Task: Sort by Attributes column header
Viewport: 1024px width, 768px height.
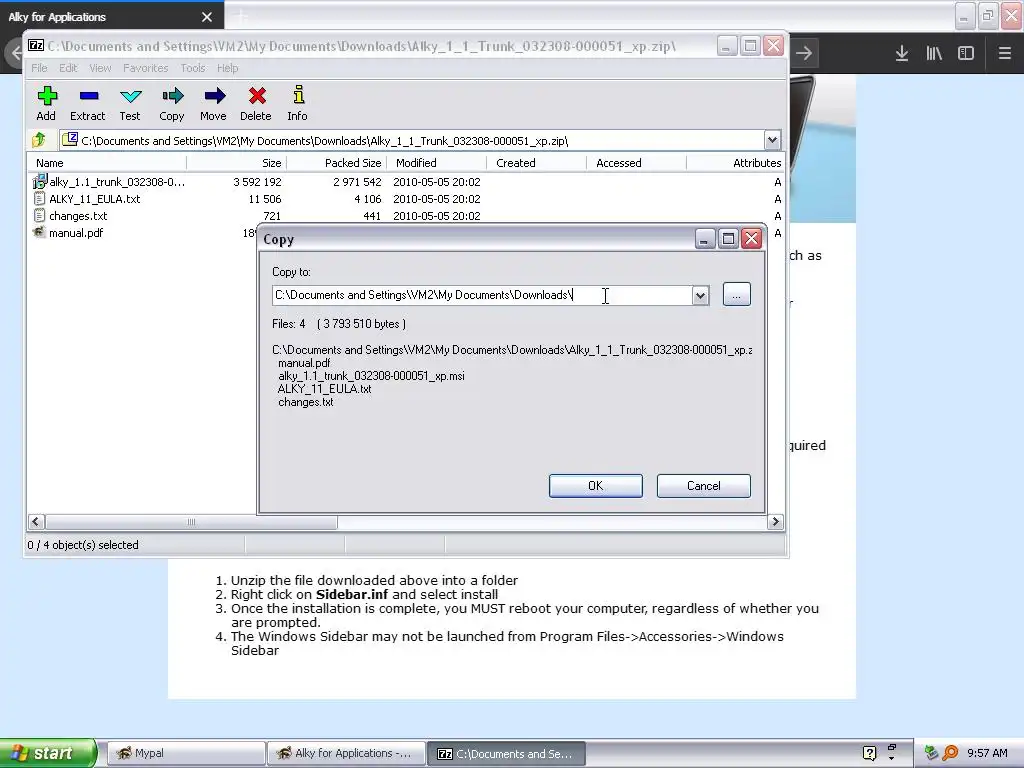Action: click(x=736, y=163)
